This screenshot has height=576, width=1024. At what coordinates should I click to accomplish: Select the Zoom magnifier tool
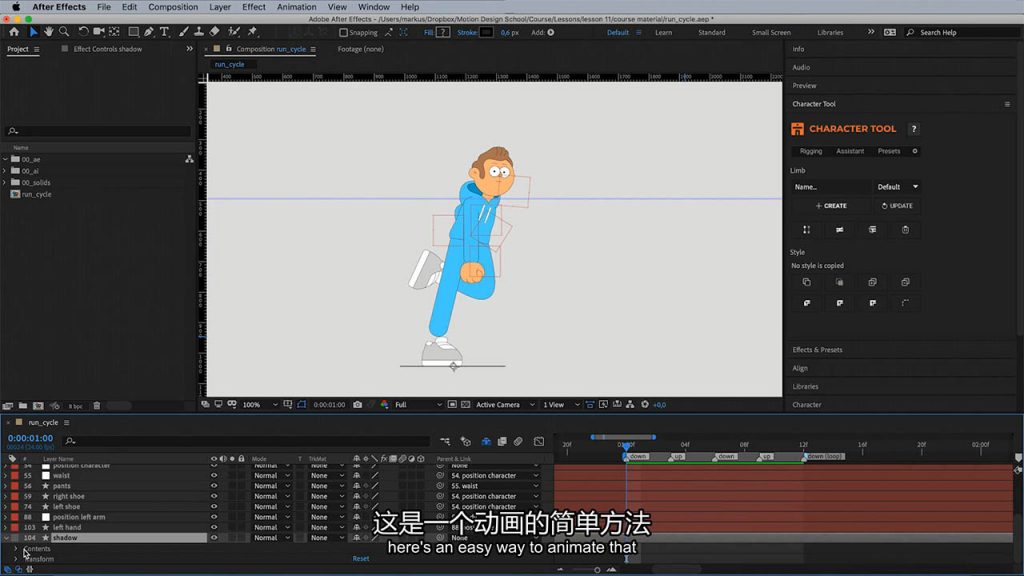click(64, 31)
